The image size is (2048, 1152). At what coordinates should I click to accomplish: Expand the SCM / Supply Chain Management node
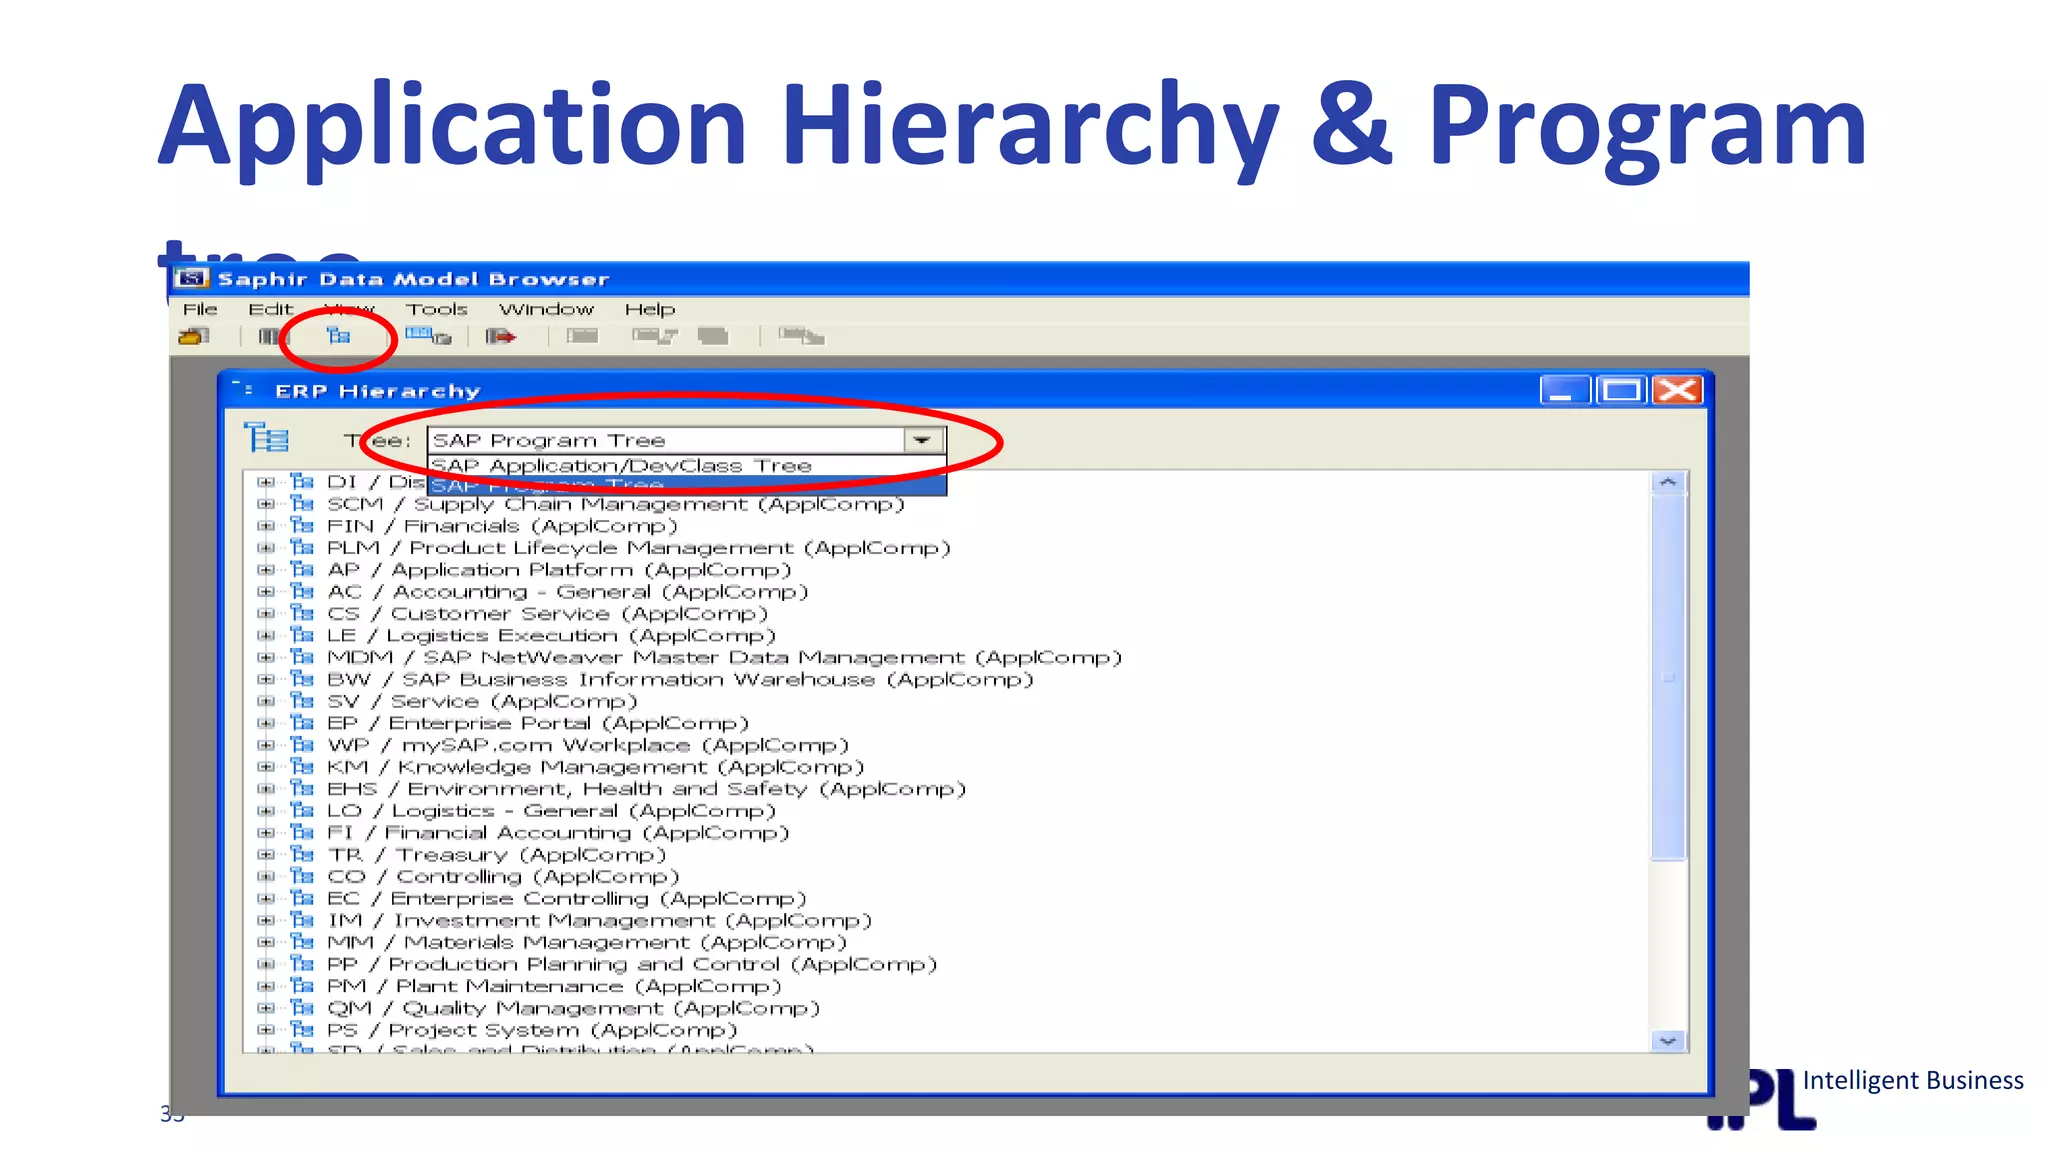coord(265,504)
